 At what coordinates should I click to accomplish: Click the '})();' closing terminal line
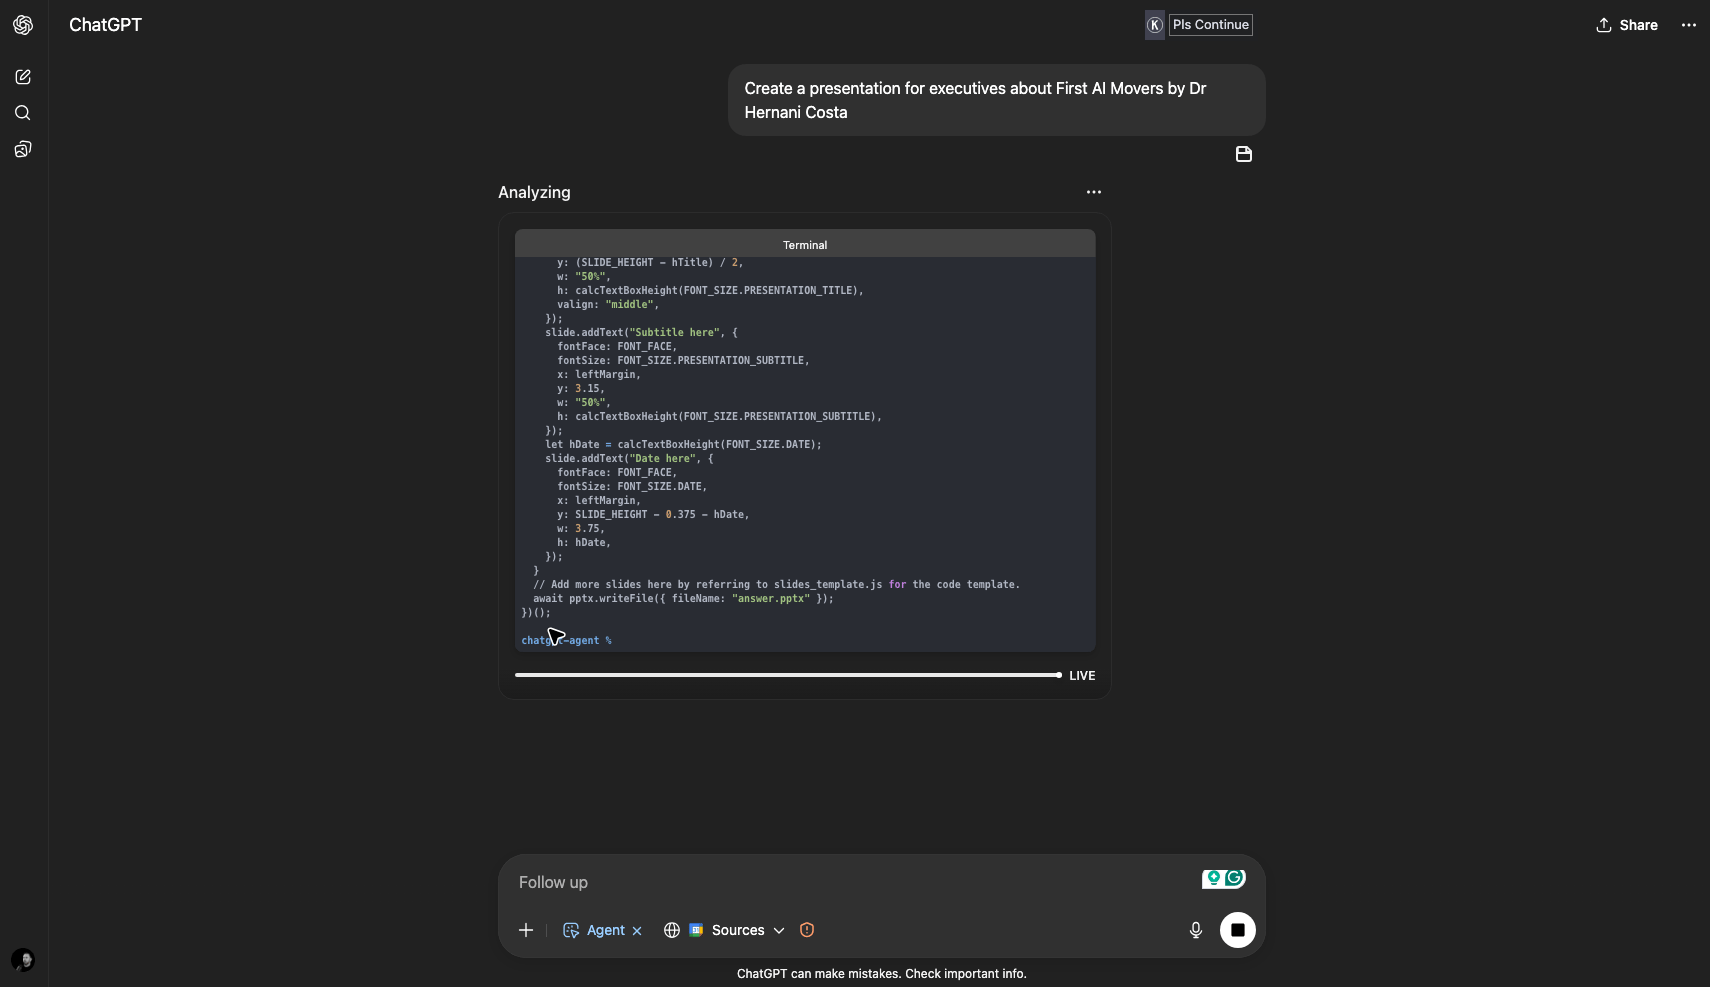tap(536, 612)
